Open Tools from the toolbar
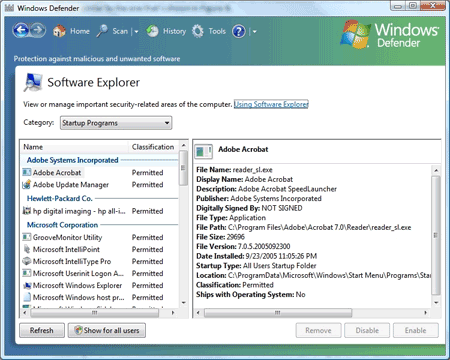This screenshot has width=450, height=360. pyautogui.click(x=217, y=31)
